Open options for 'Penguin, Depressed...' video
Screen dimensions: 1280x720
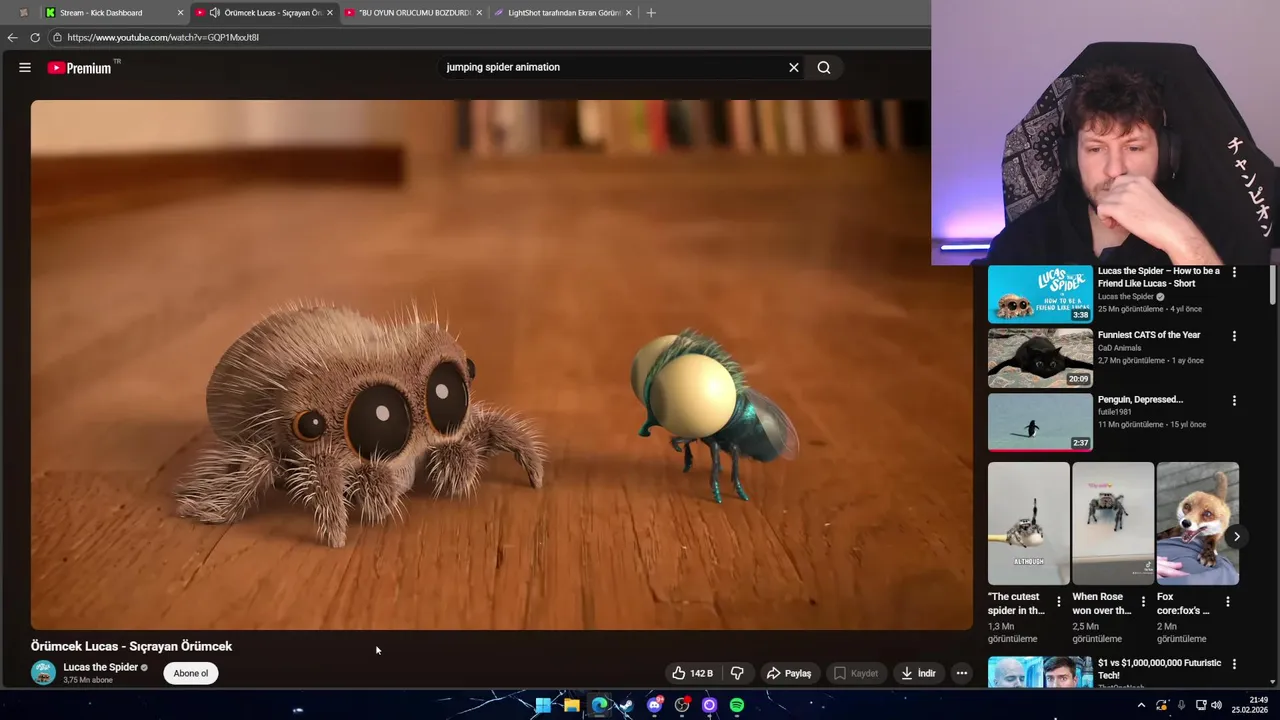[x=1234, y=400]
